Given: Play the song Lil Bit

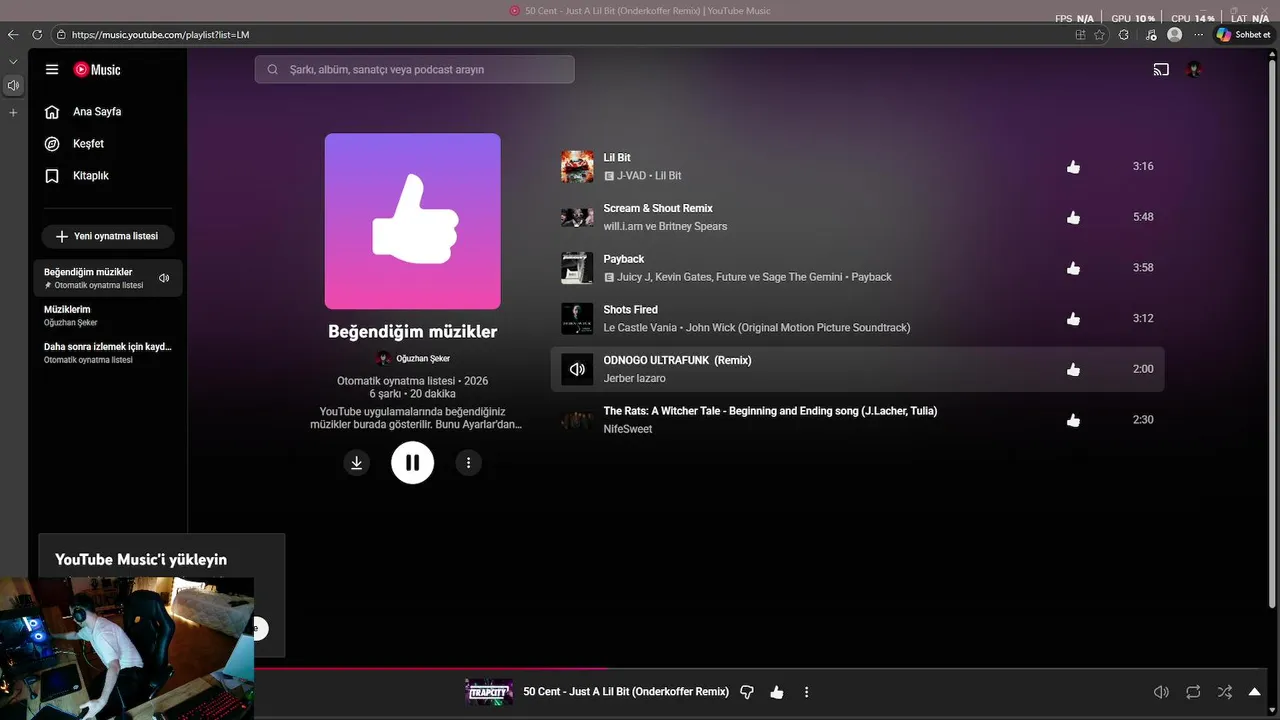Looking at the screenshot, I should [x=617, y=158].
